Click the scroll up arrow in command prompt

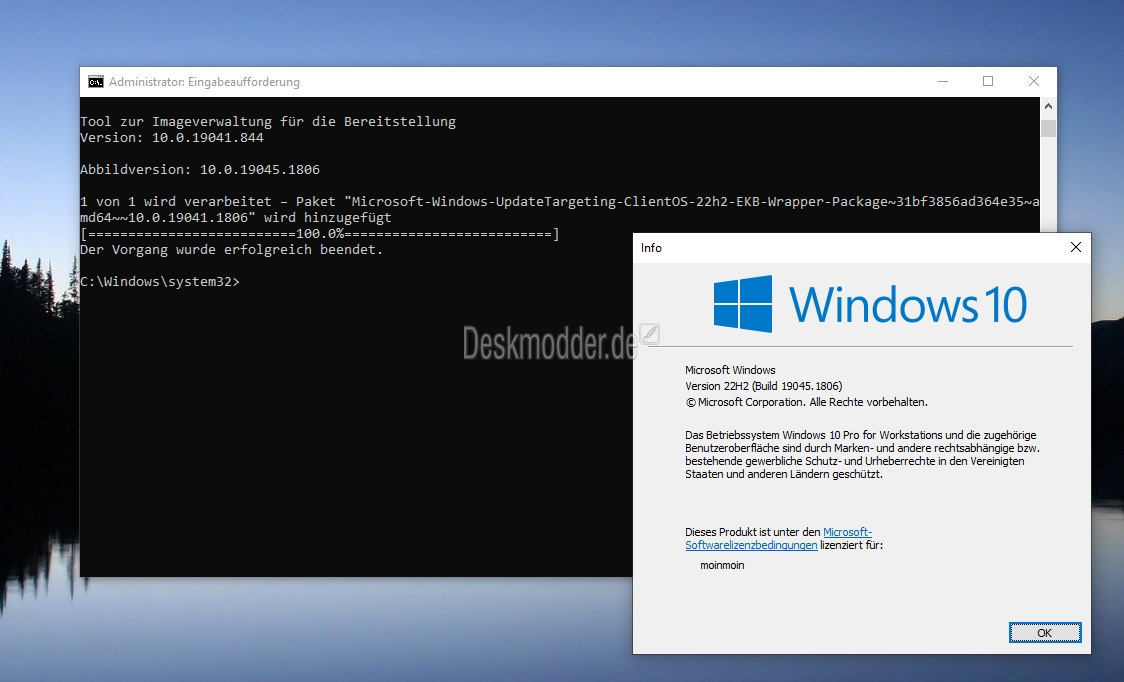tap(1048, 106)
